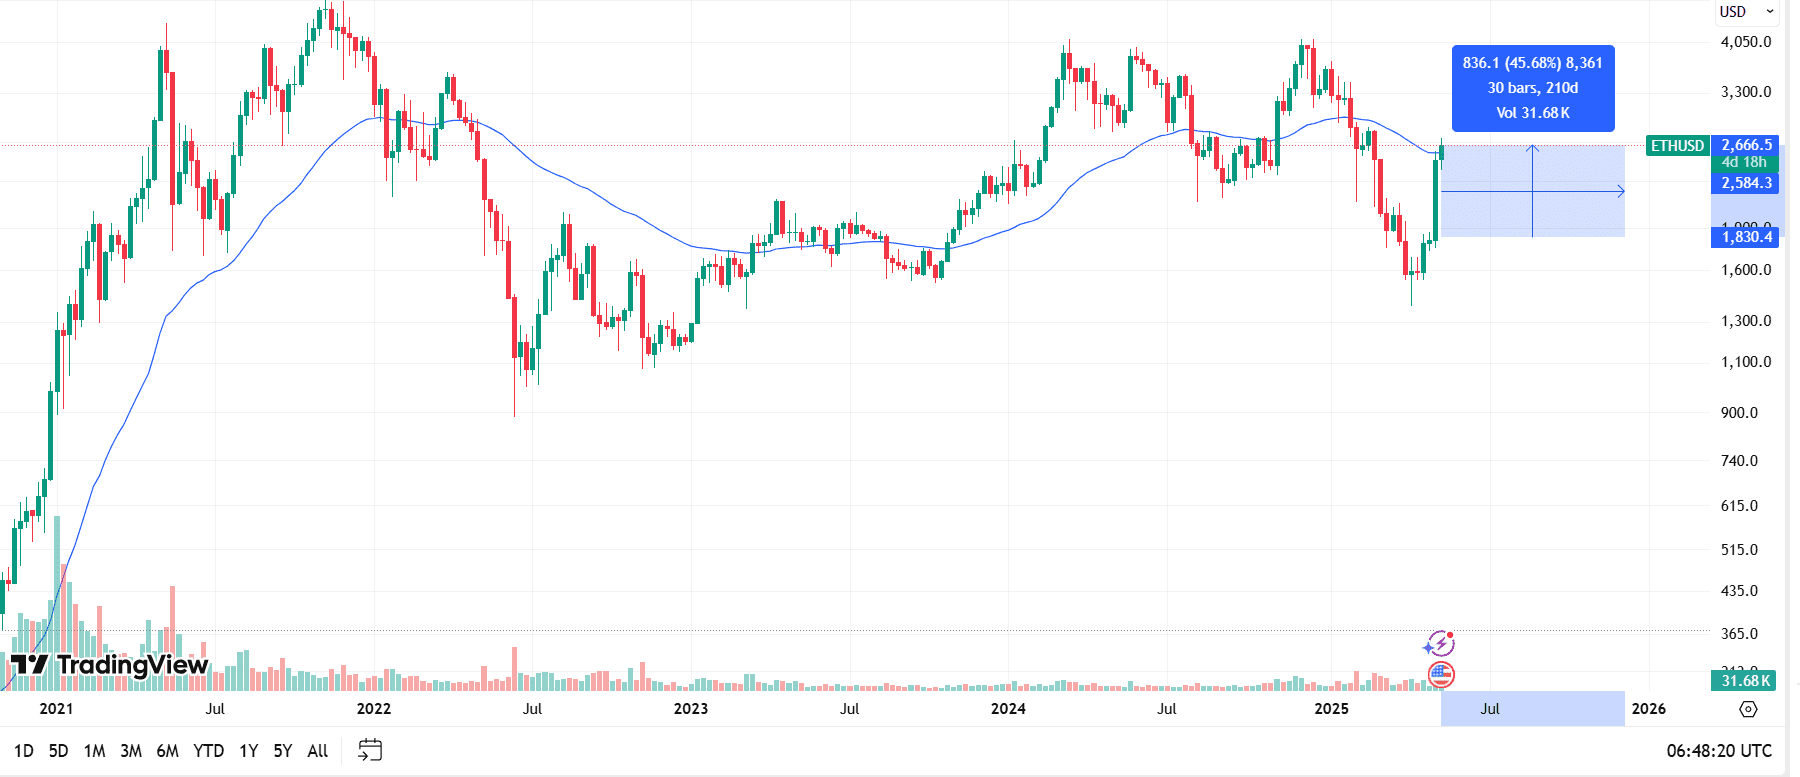Click the 1,300.0 price axis label
This screenshot has width=1800, height=777.
[x=1746, y=321]
